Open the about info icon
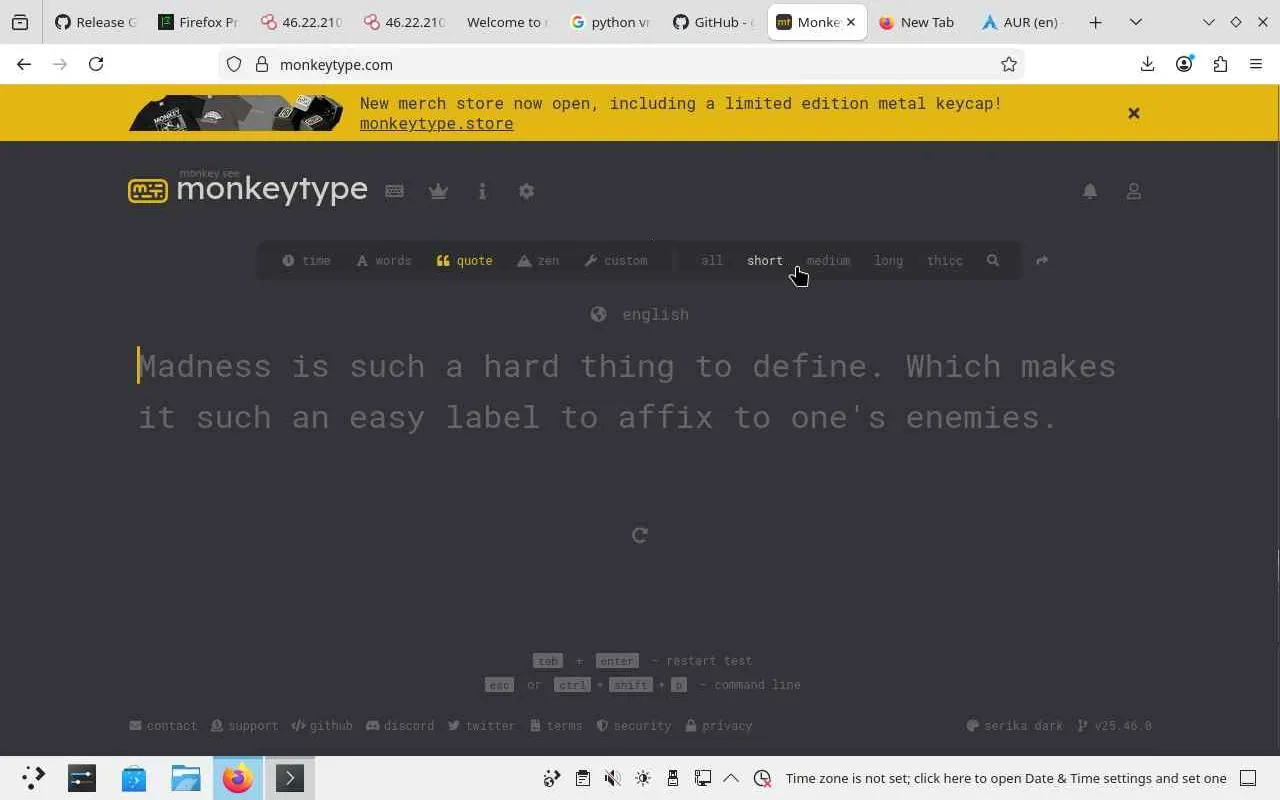 (x=482, y=191)
